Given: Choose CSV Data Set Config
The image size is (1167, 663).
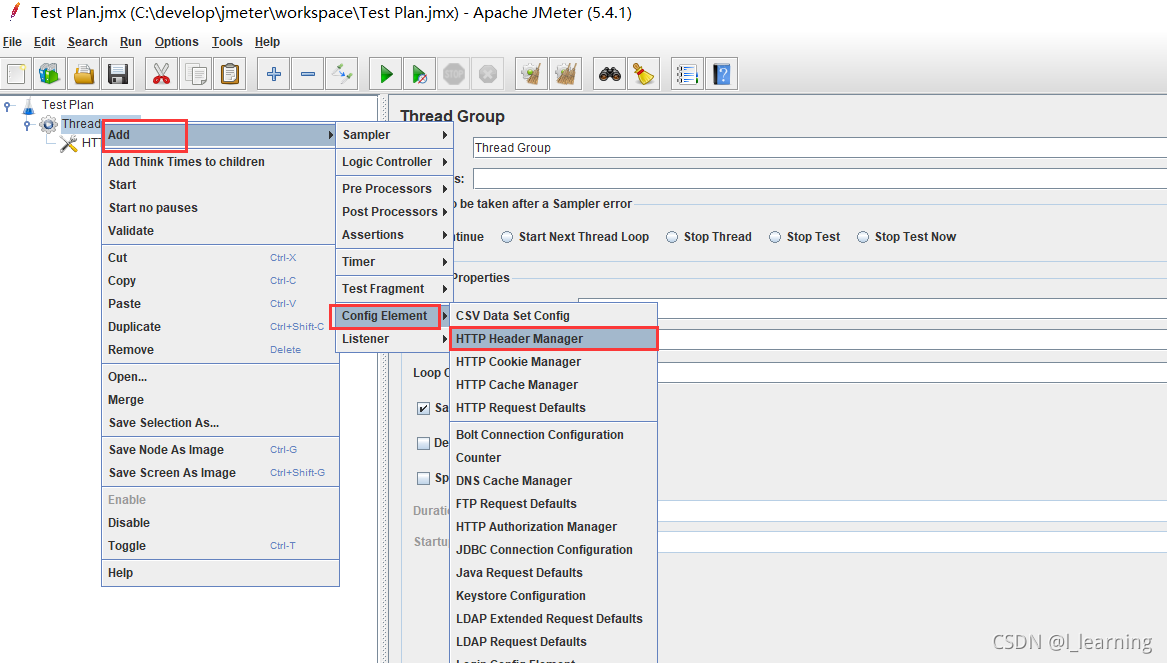Looking at the screenshot, I should coord(554,316).
